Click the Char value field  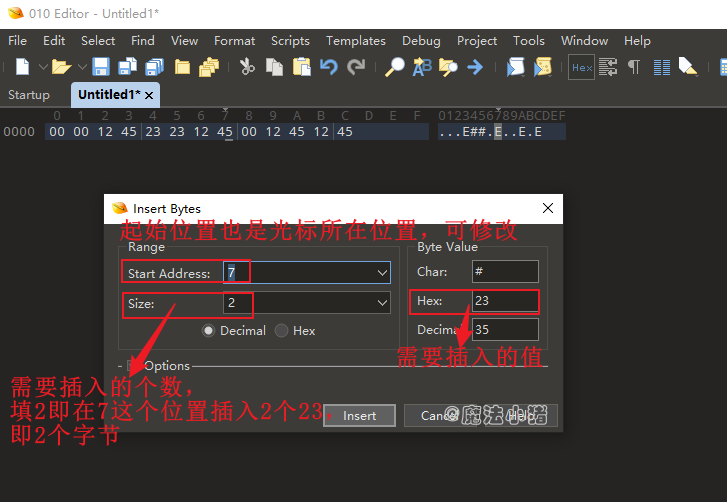click(505, 271)
